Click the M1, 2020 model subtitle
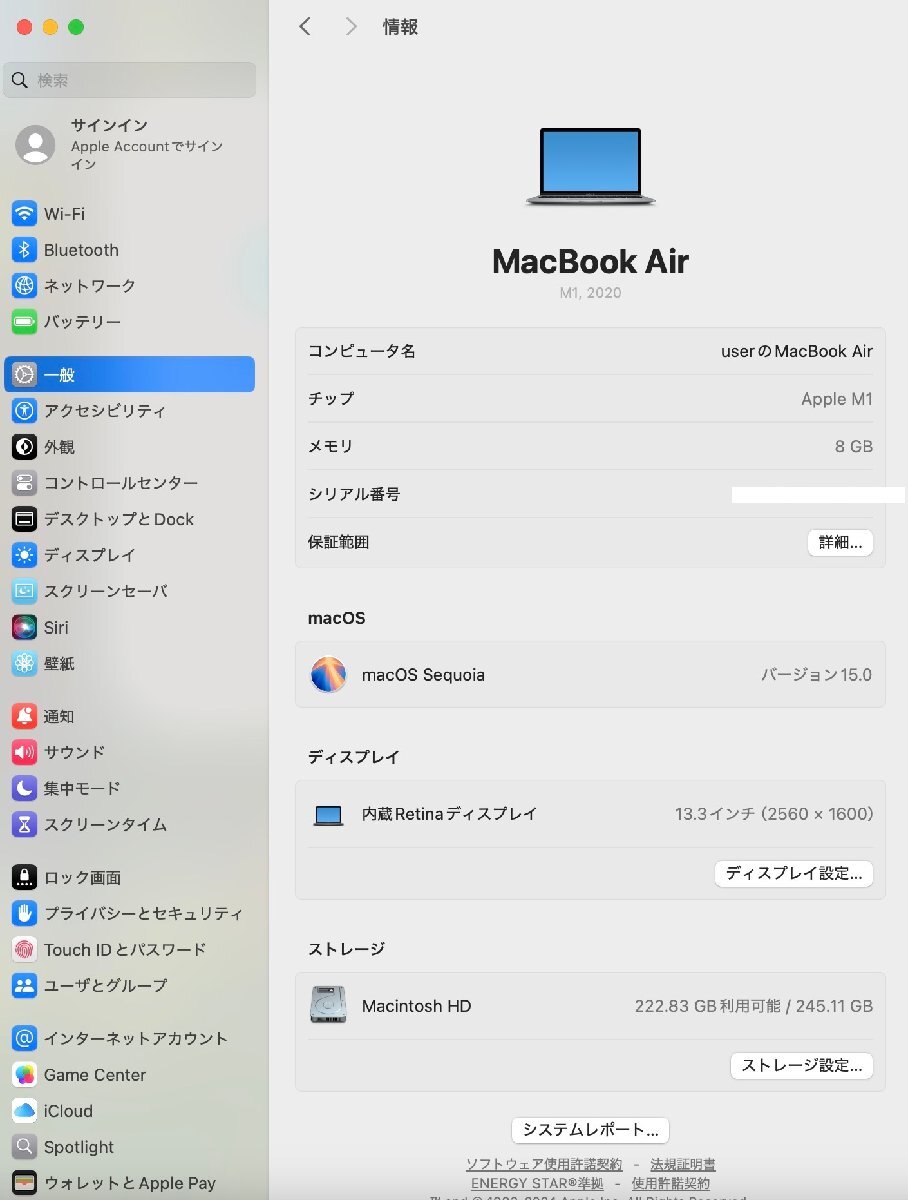The image size is (908, 1200). [590, 293]
